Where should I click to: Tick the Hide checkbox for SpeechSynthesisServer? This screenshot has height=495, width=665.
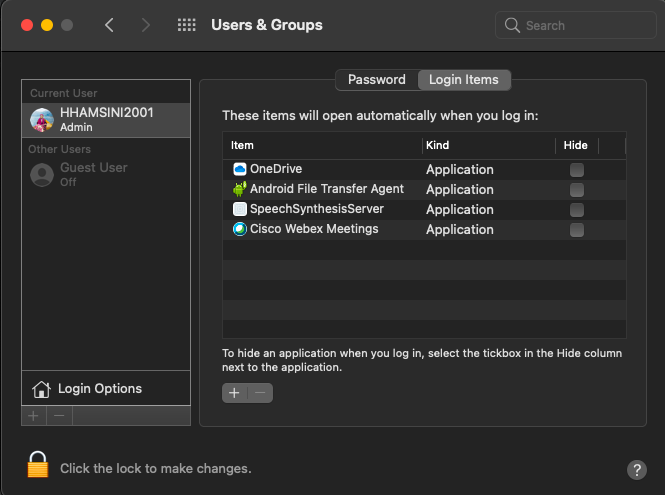click(x=576, y=210)
